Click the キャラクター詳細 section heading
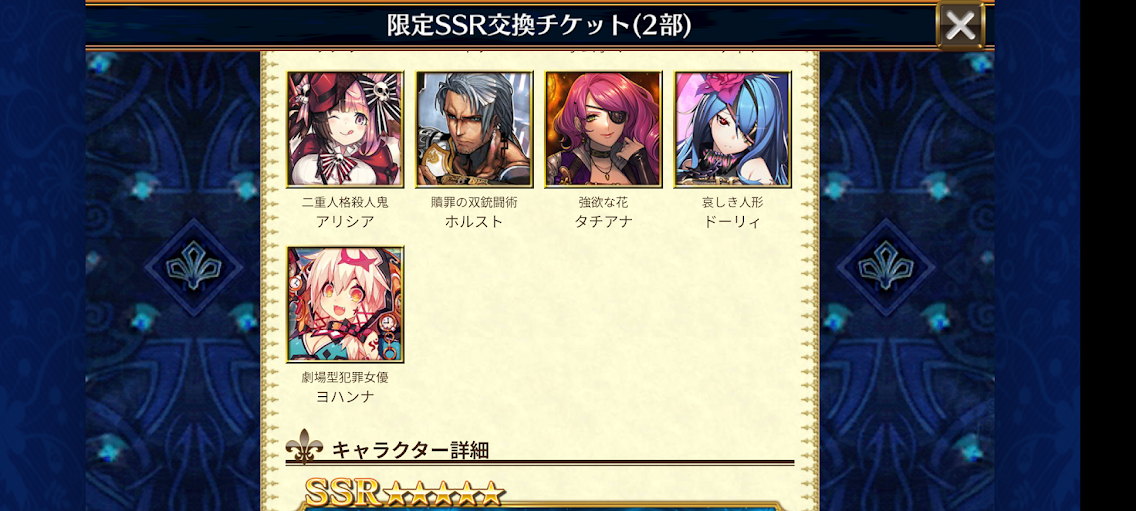The image size is (1136, 511). (410, 450)
